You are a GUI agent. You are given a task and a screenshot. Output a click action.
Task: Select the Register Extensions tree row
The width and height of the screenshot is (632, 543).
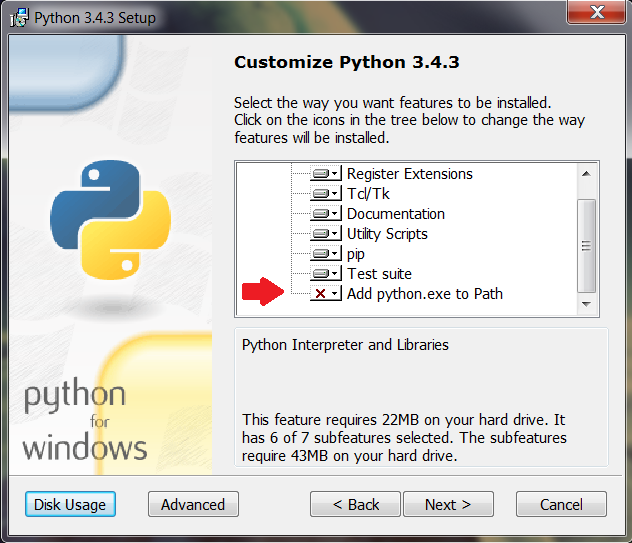point(410,174)
